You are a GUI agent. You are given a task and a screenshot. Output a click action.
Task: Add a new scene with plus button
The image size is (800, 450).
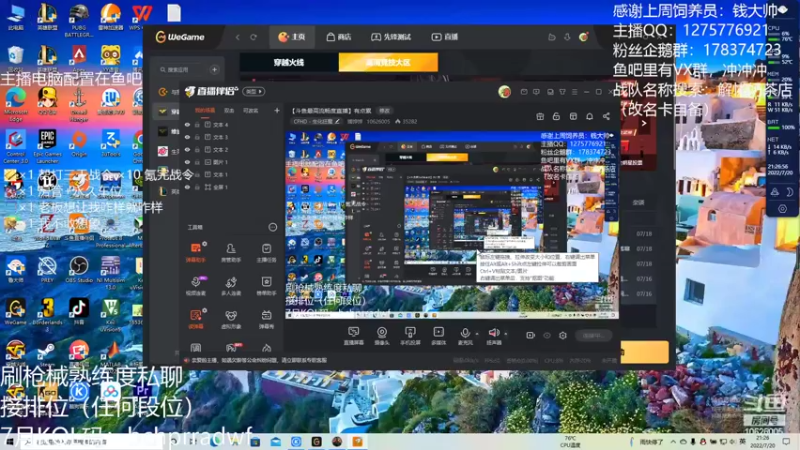point(277,110)
